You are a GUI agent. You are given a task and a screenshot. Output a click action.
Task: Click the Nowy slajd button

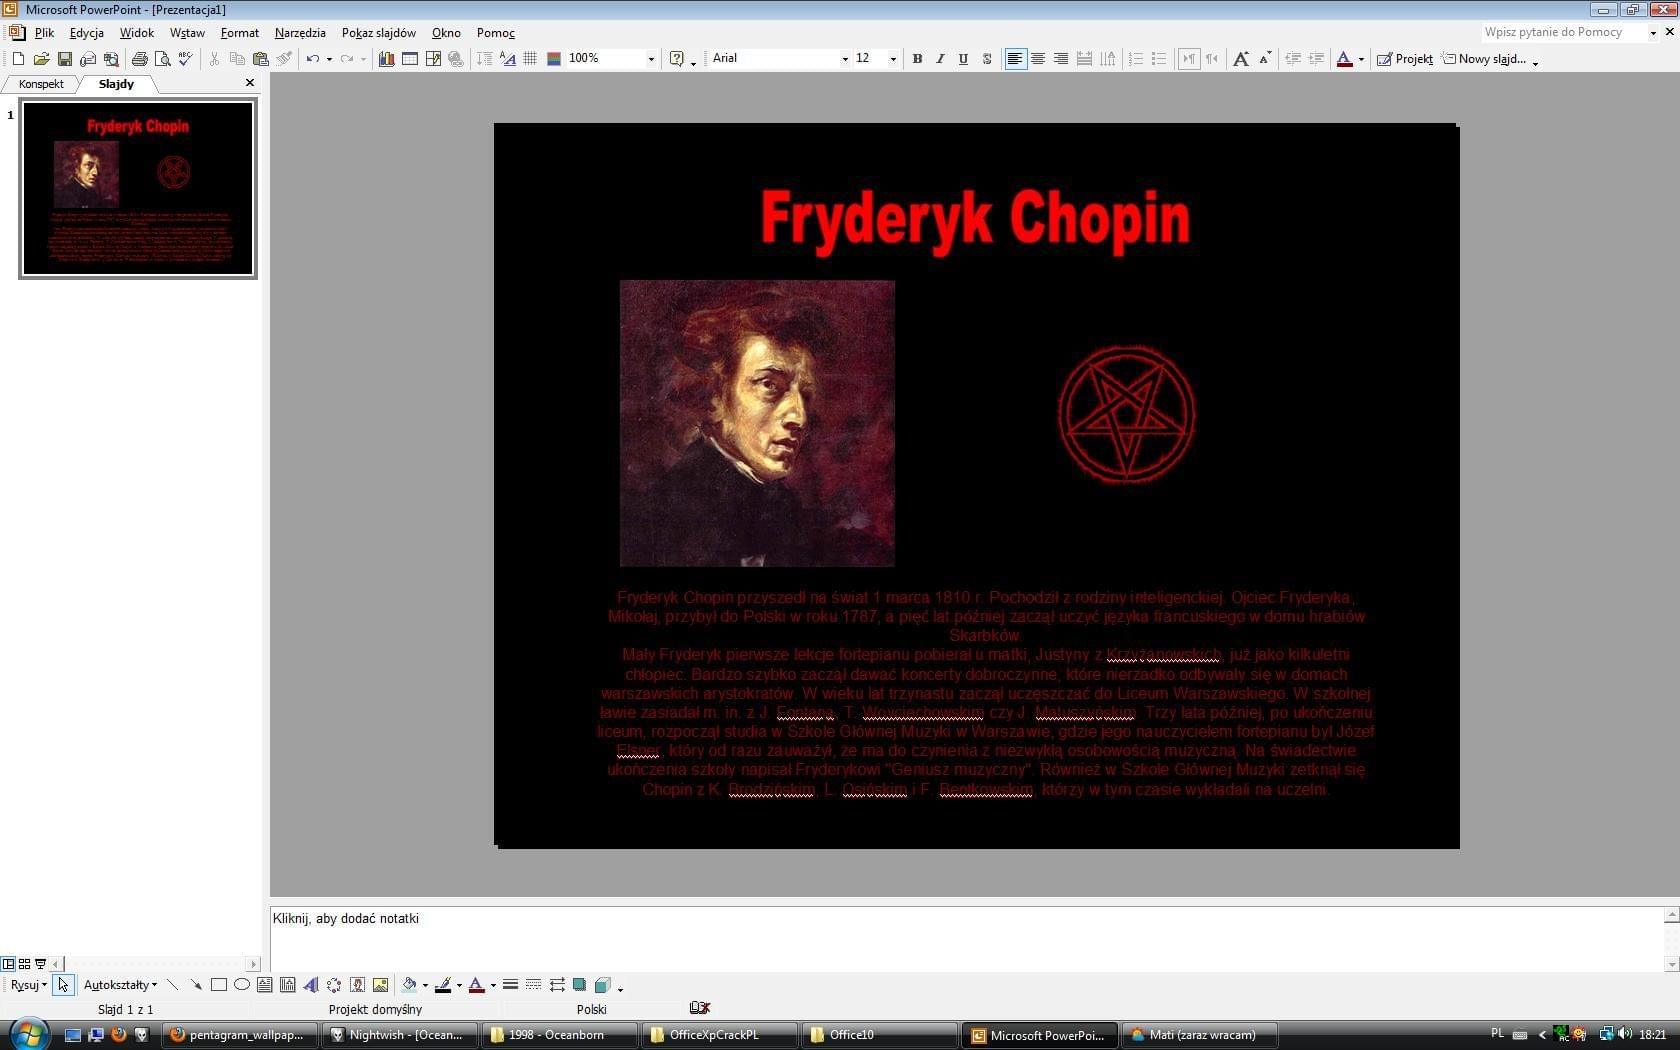[1484, 59]
